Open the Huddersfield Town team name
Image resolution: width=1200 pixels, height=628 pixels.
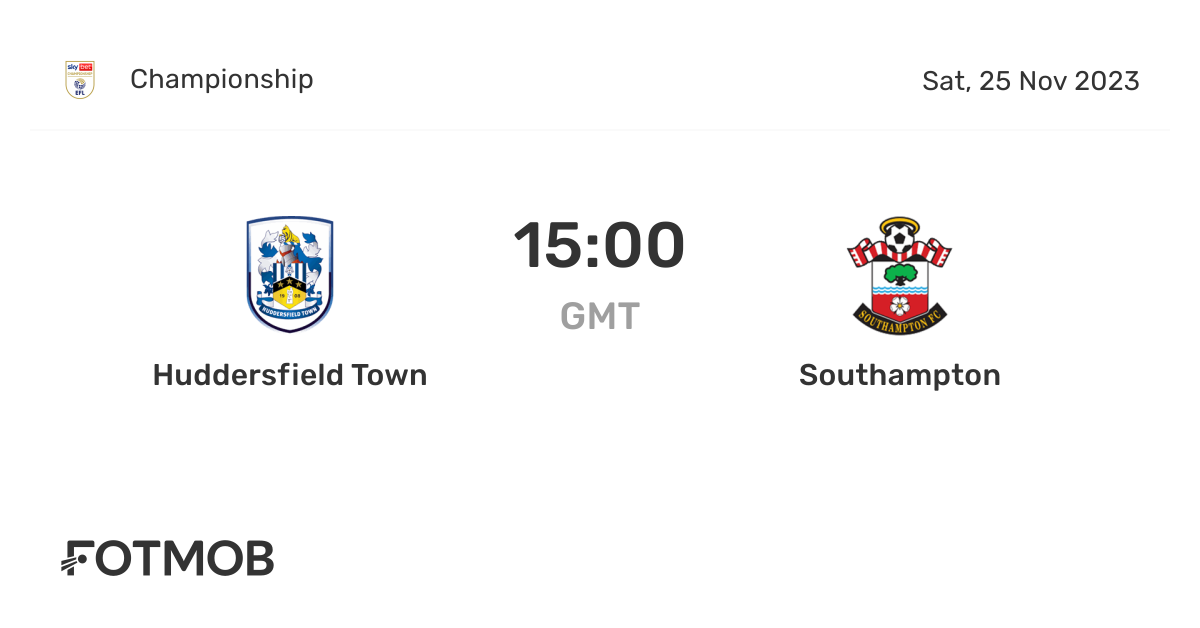point(290,375)
